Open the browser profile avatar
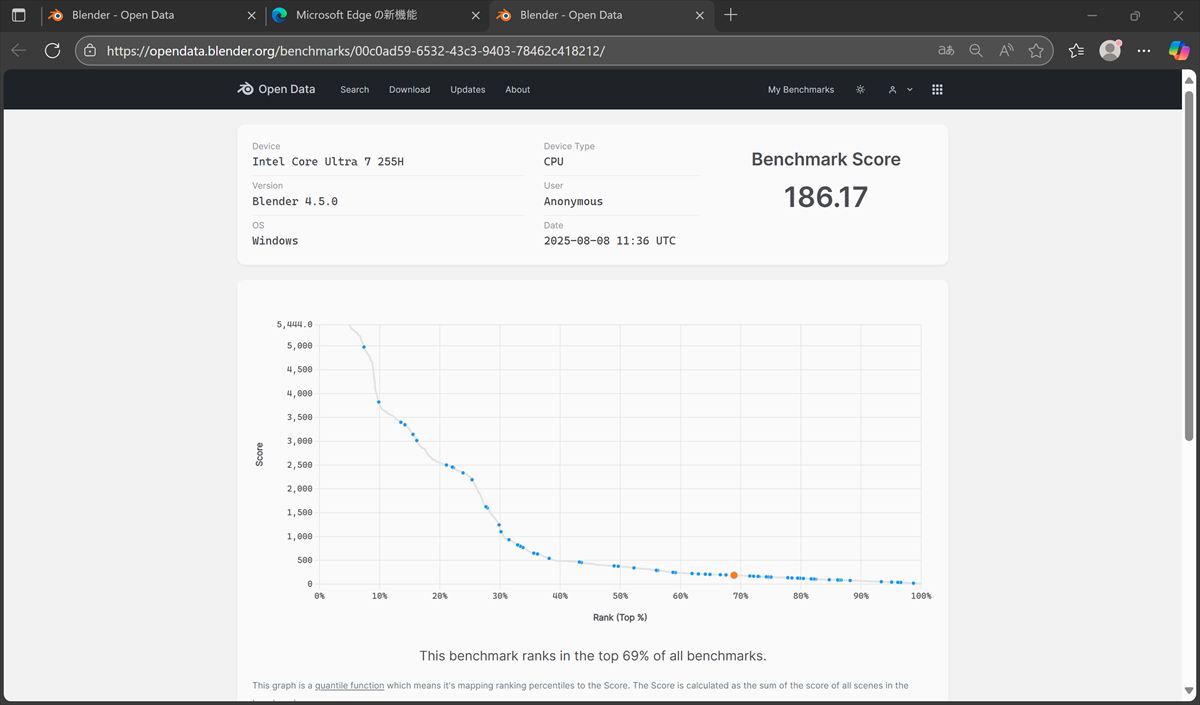Screen dimensions: 1200x705 [1110, 50]
